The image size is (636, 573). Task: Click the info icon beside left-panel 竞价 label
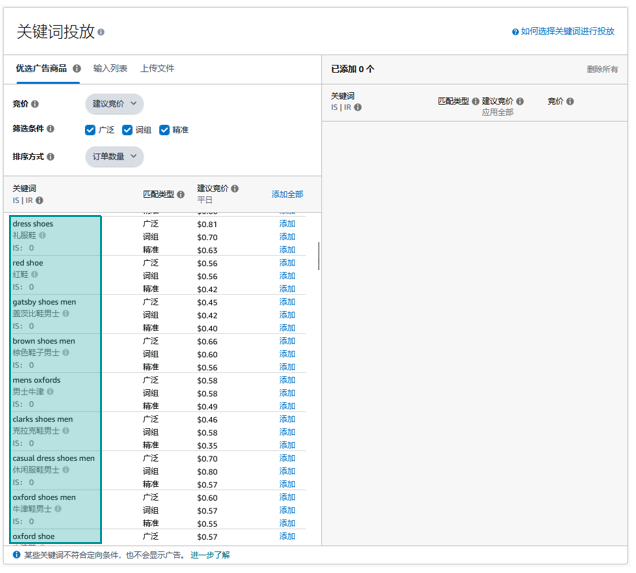coord(35,104)
